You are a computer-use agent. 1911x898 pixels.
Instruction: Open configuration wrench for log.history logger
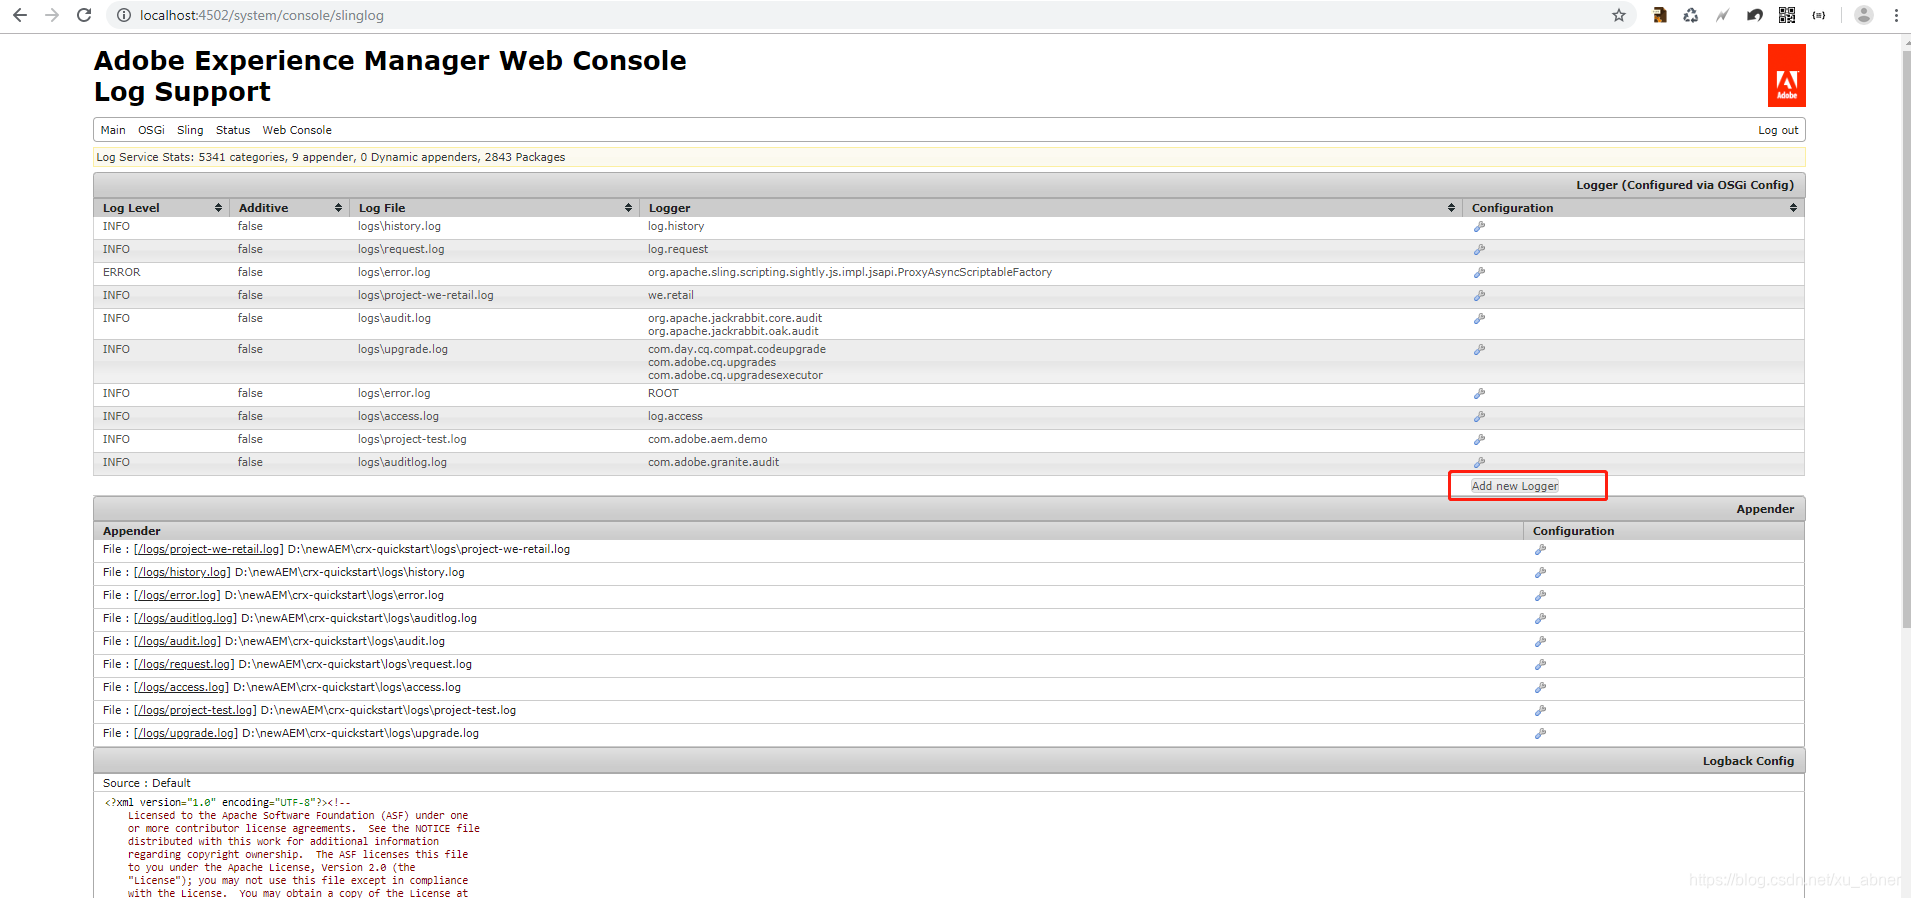(x=1479, y=227)
